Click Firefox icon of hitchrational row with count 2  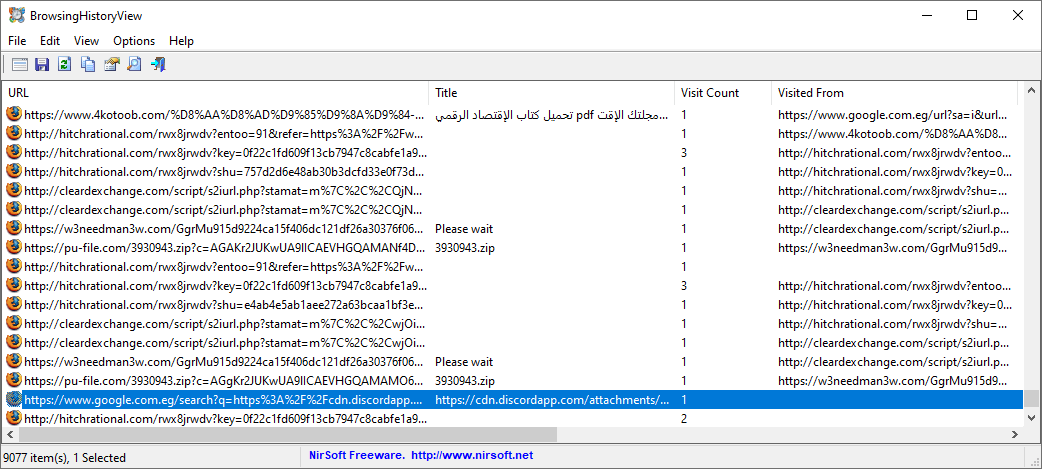(x=14, y=419)
